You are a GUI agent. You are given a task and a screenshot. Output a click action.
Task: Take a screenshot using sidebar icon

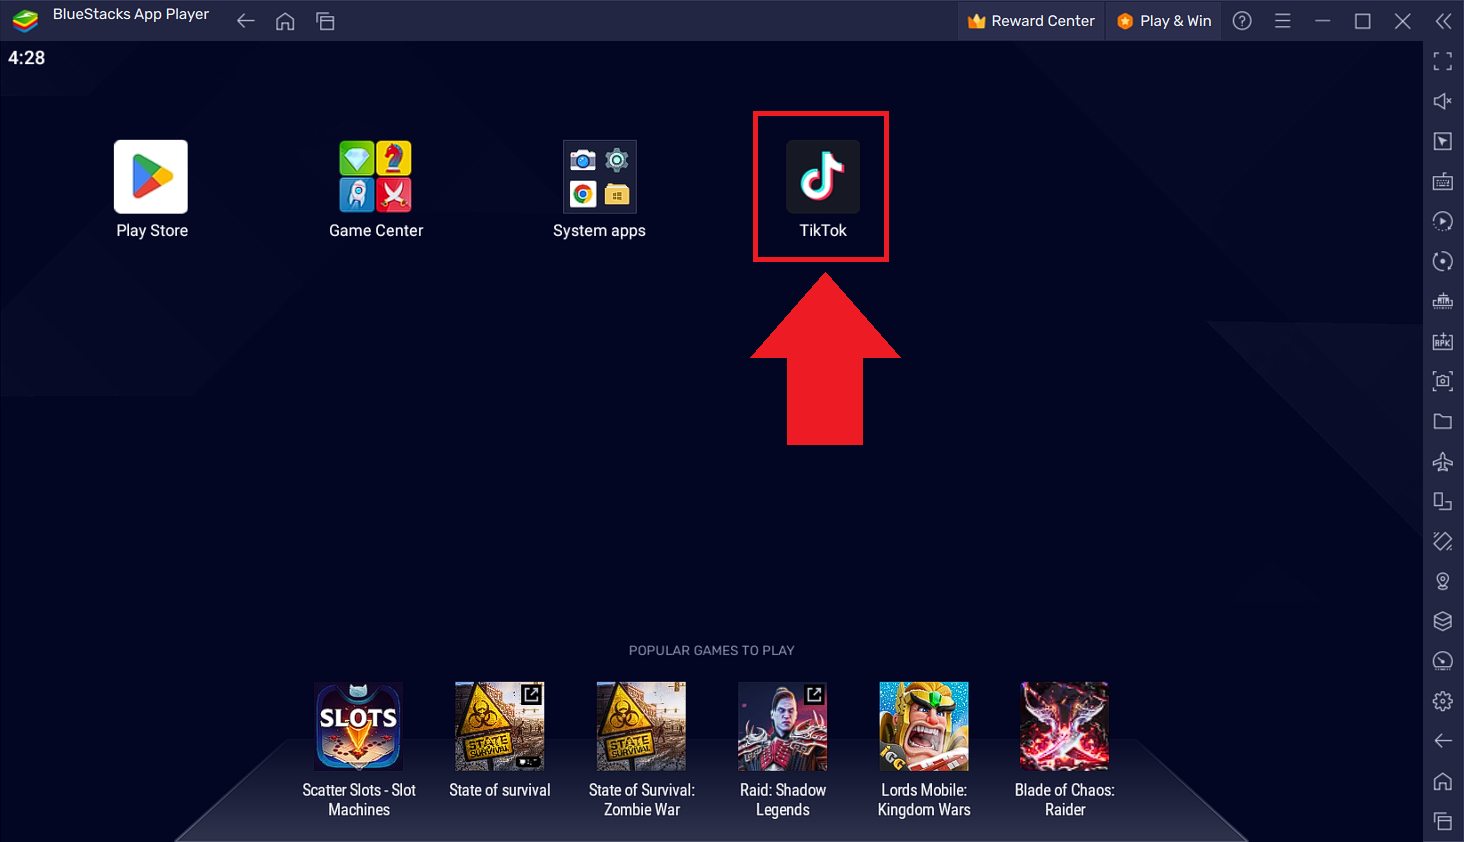click(x=1442, y=381)
